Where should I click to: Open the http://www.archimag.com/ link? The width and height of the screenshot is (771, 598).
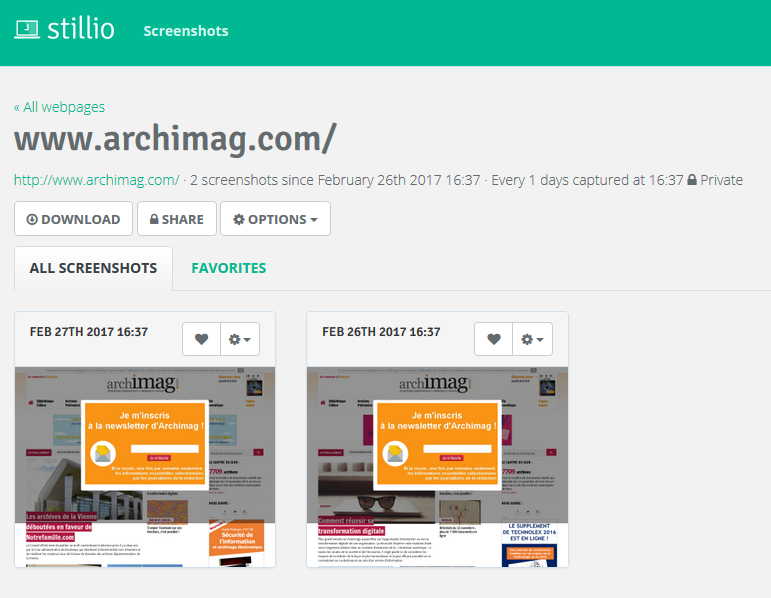[96, 180]
